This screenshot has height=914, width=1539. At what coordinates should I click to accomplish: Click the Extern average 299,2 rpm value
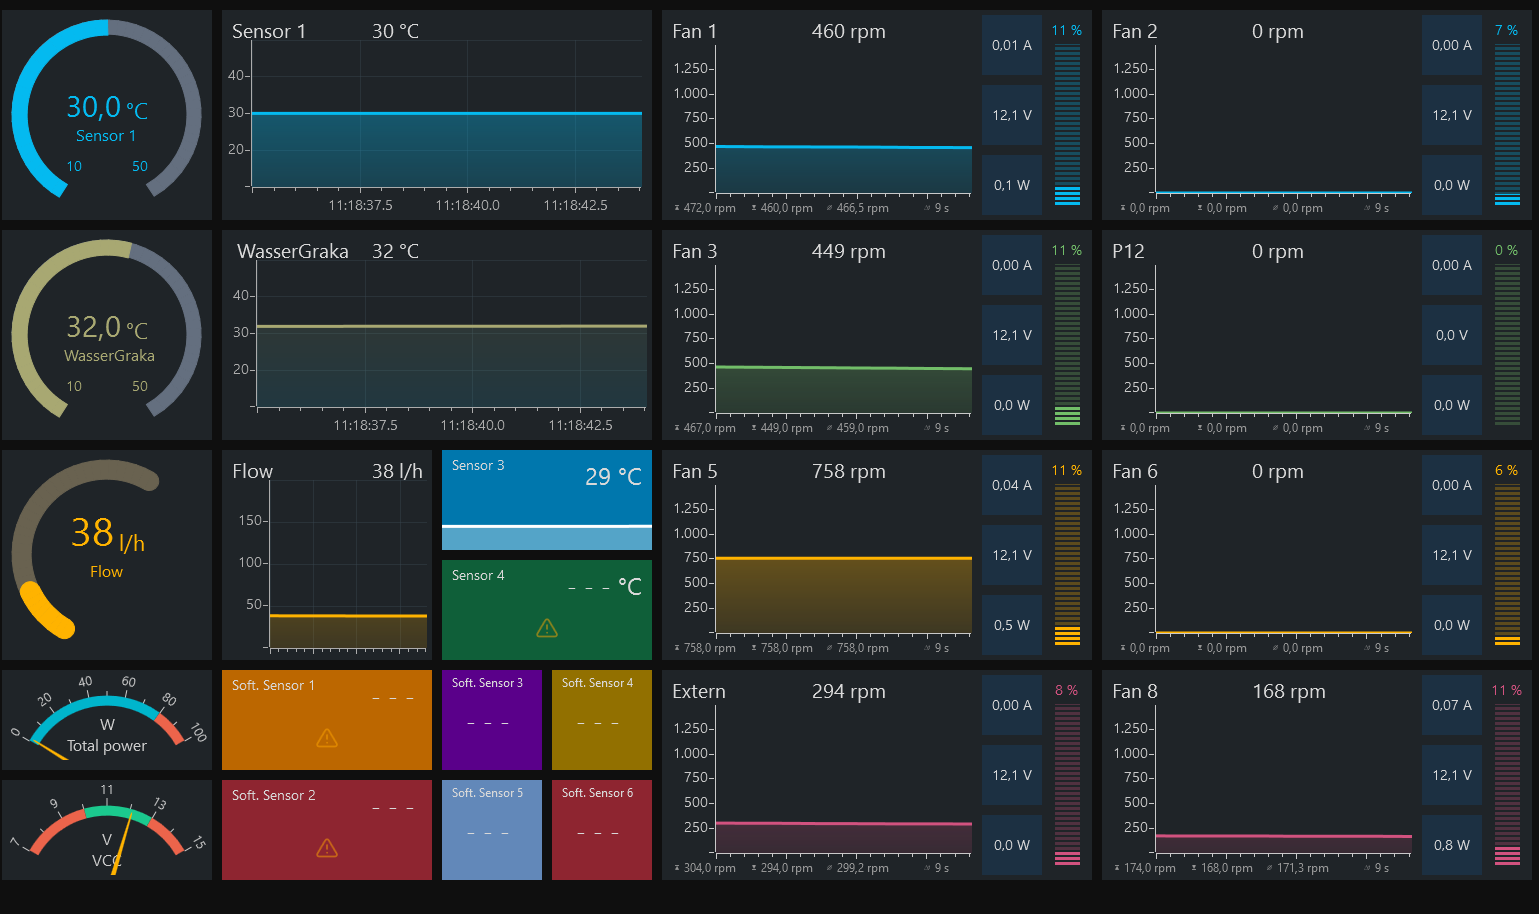tap(862, 868)
